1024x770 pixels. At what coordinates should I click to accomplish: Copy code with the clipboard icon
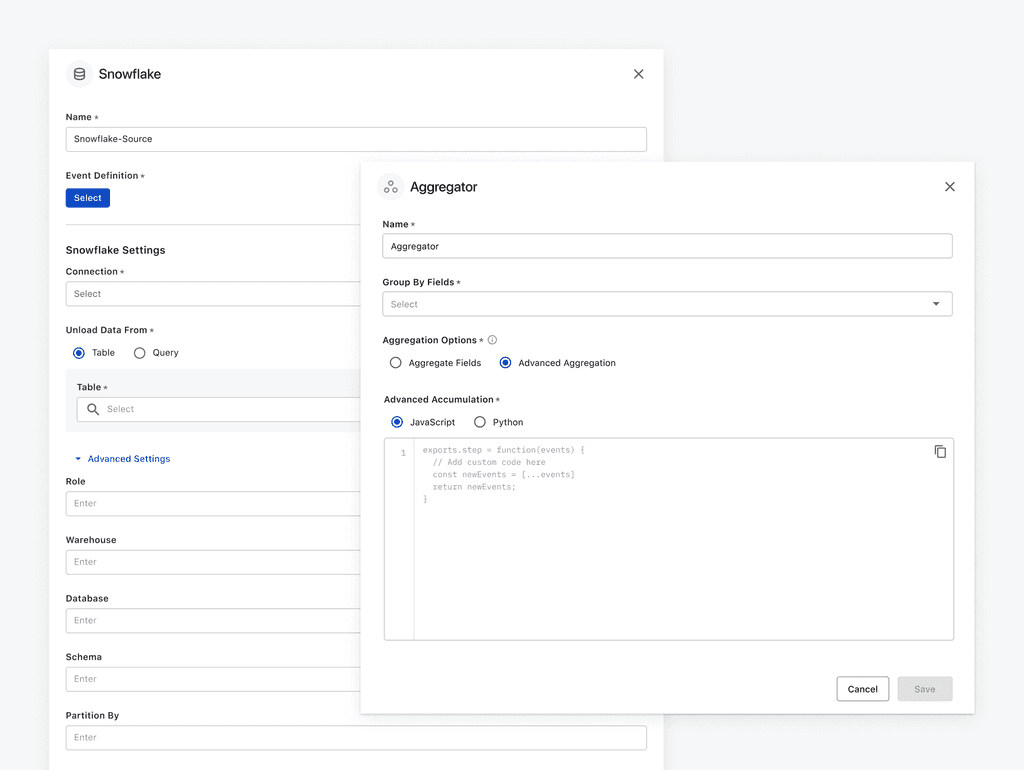[940, 451]
